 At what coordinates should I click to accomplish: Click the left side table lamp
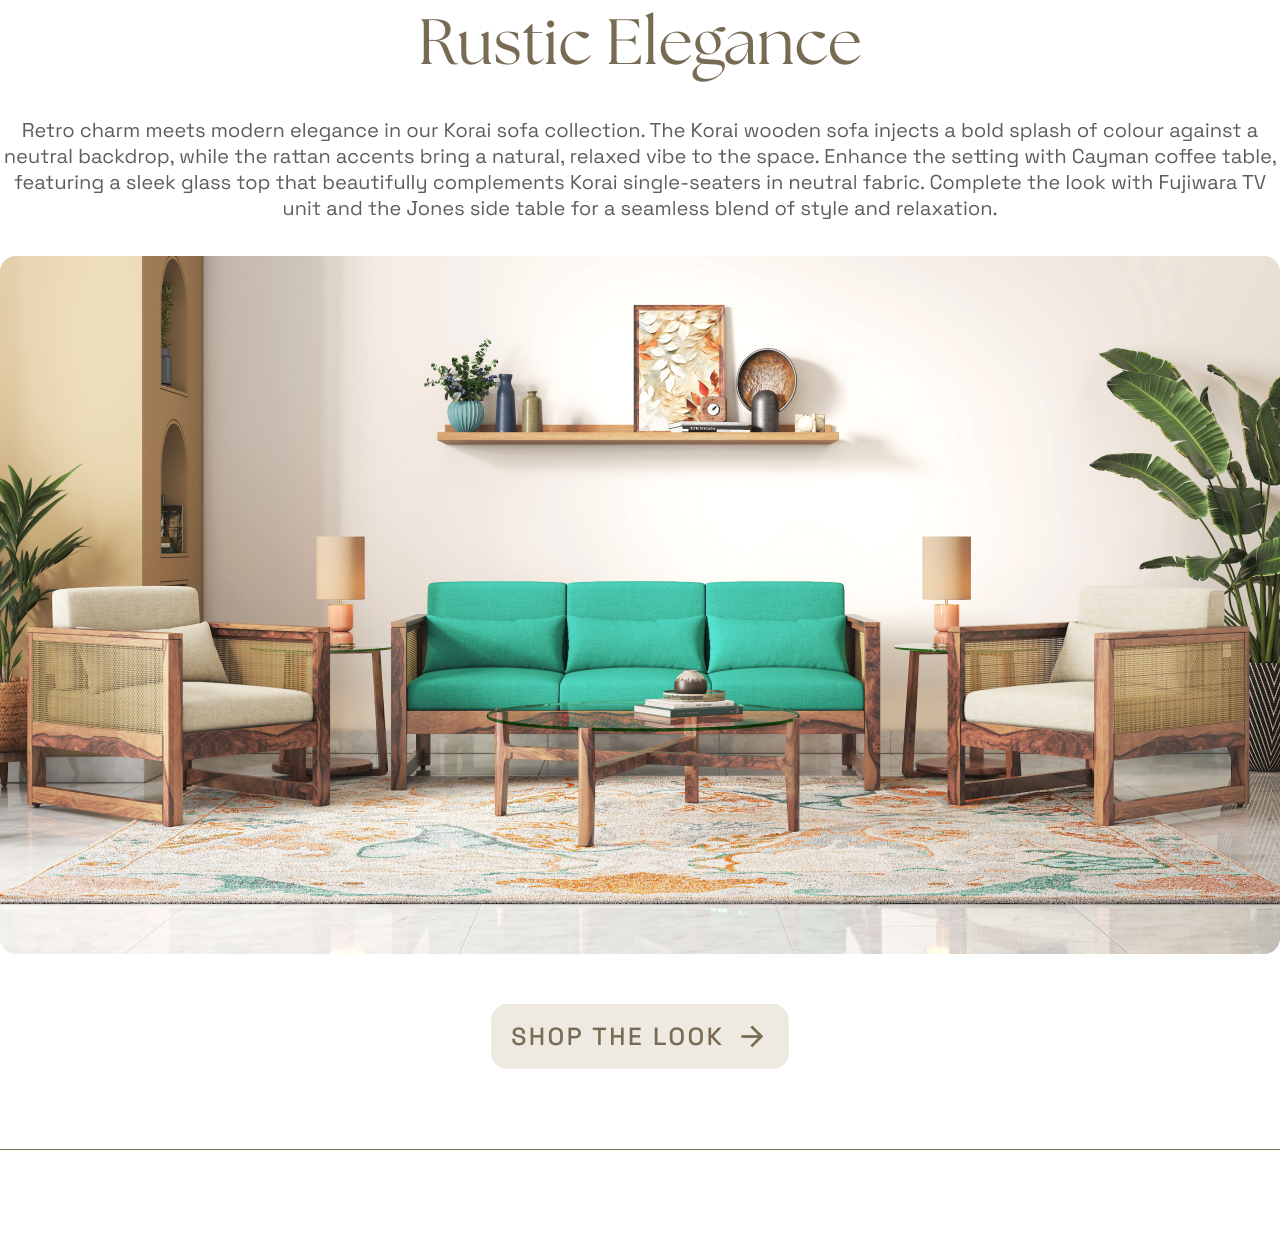(341, 590)
